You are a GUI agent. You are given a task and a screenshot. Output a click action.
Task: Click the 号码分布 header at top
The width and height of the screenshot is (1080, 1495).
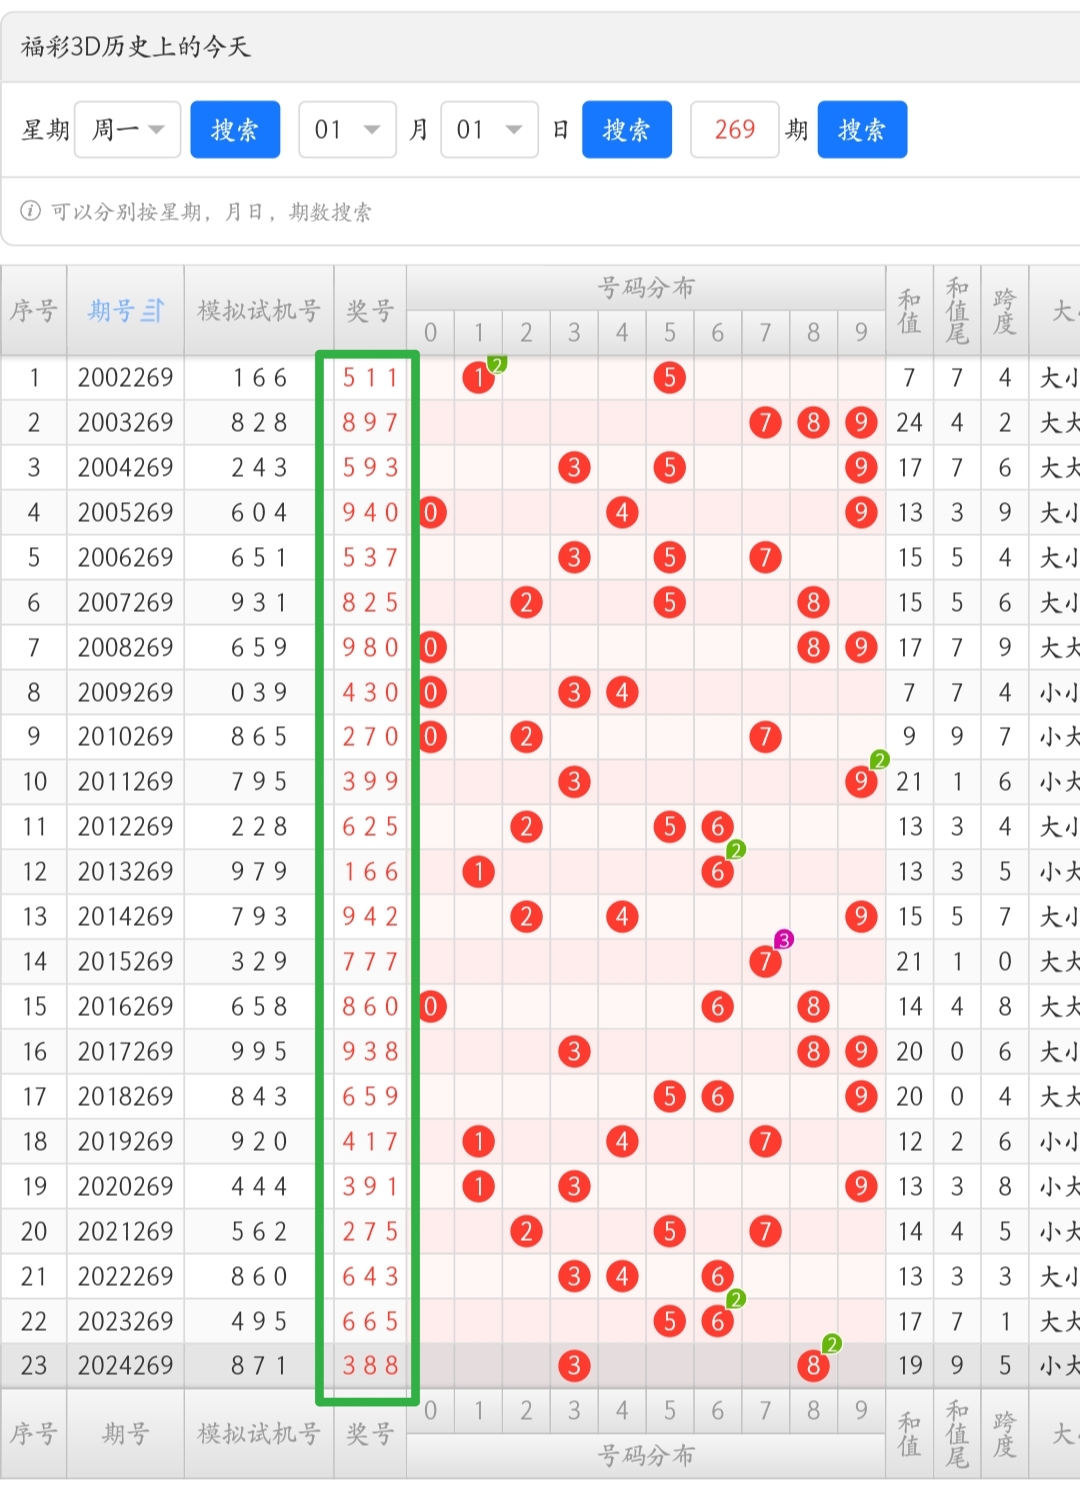click(x=646, y=288)
